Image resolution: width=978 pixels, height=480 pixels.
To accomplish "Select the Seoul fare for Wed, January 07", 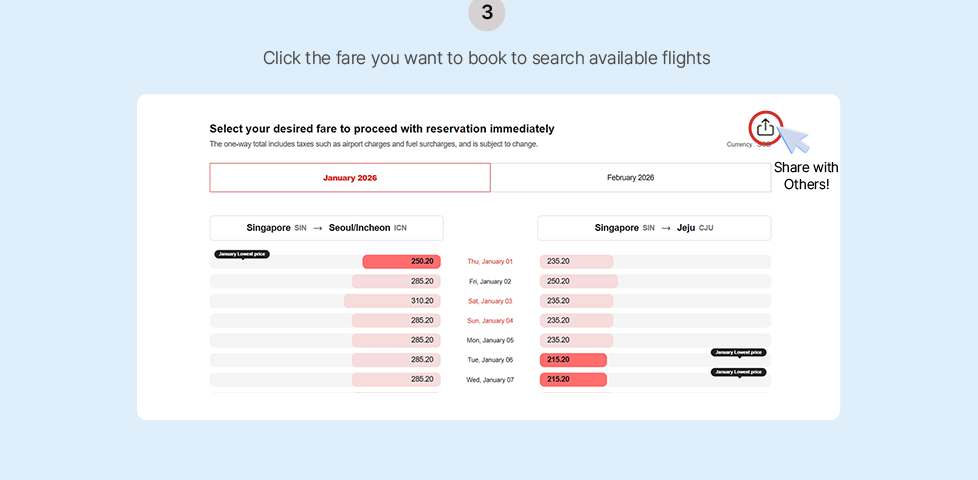I will [x=396, y=380].
